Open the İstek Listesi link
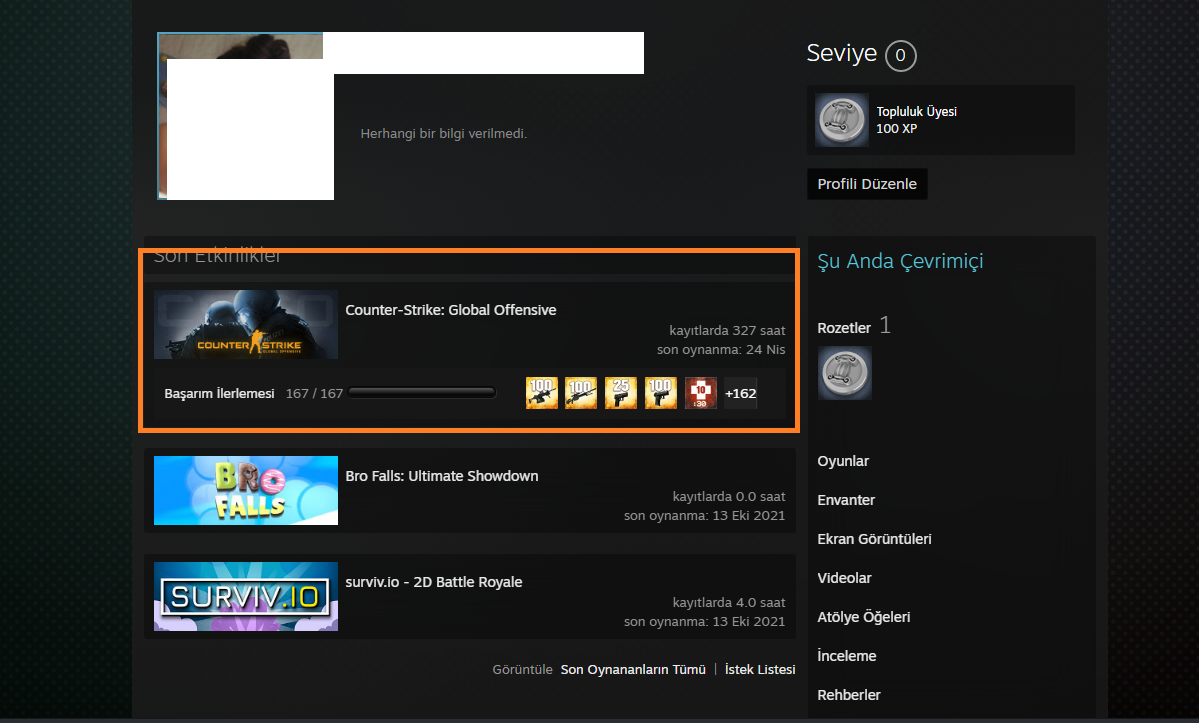 tap(759, 670)
